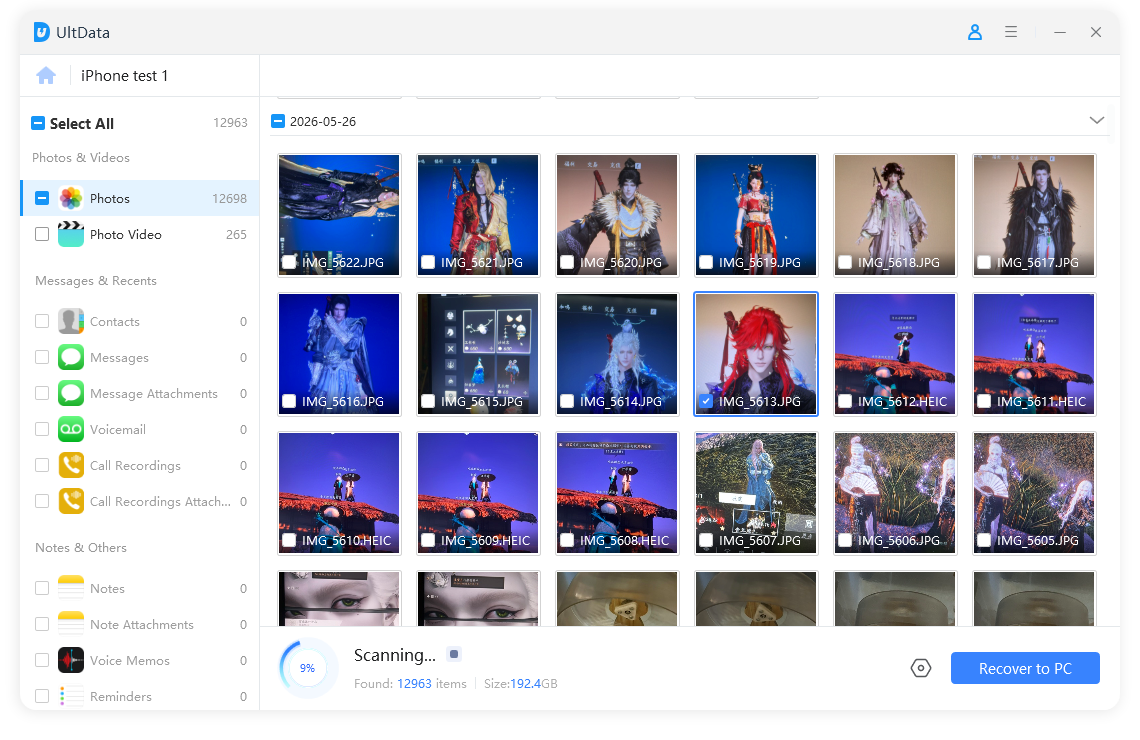Check the Voice Memos checkbox
The width and height of the screenshot is (1140, 740).
tap(42, 660)
